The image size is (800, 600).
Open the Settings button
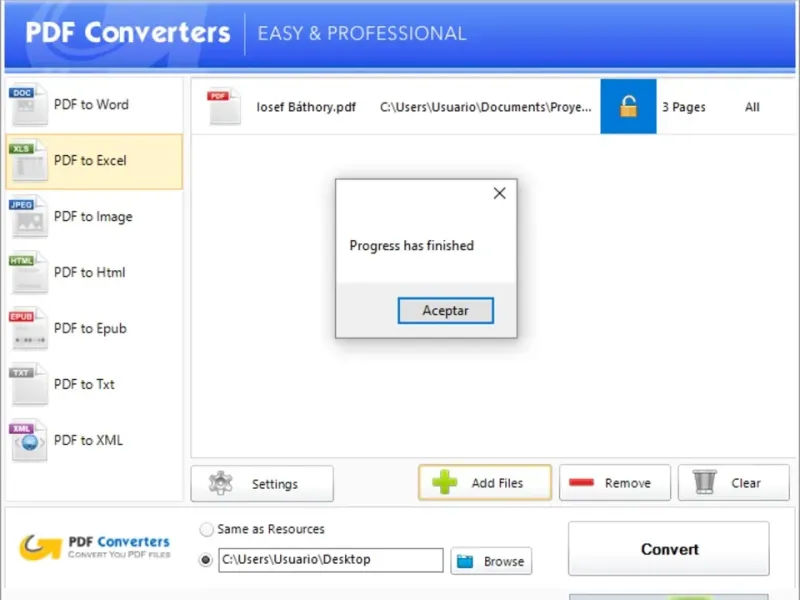click(262, 483)
